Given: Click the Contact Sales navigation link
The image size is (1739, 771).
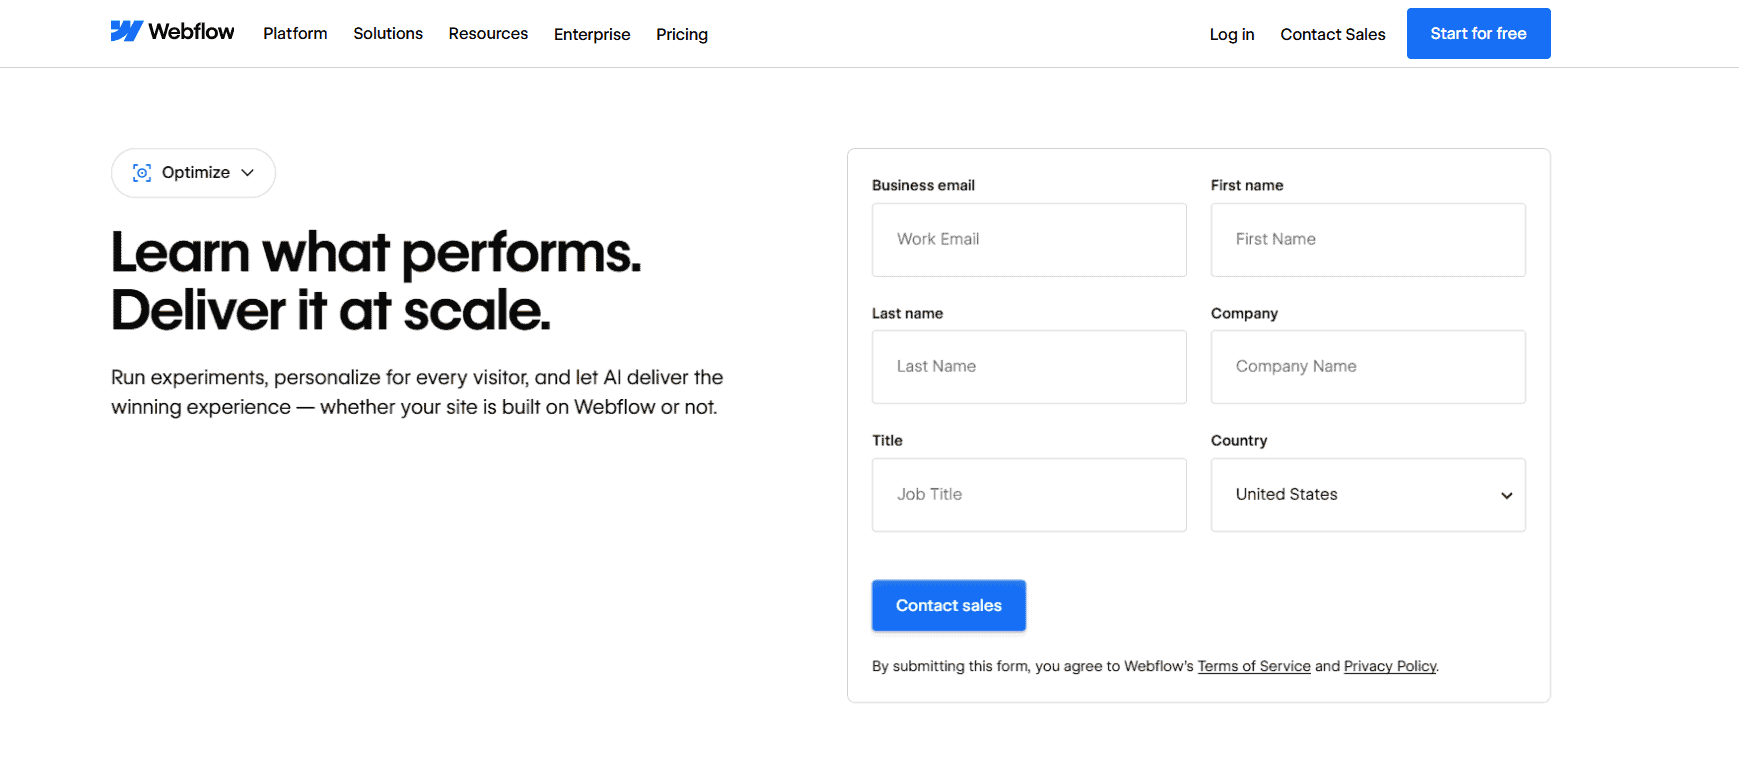Looking at the screenshot, I should pyautogui.click(x=1332, y=34).
